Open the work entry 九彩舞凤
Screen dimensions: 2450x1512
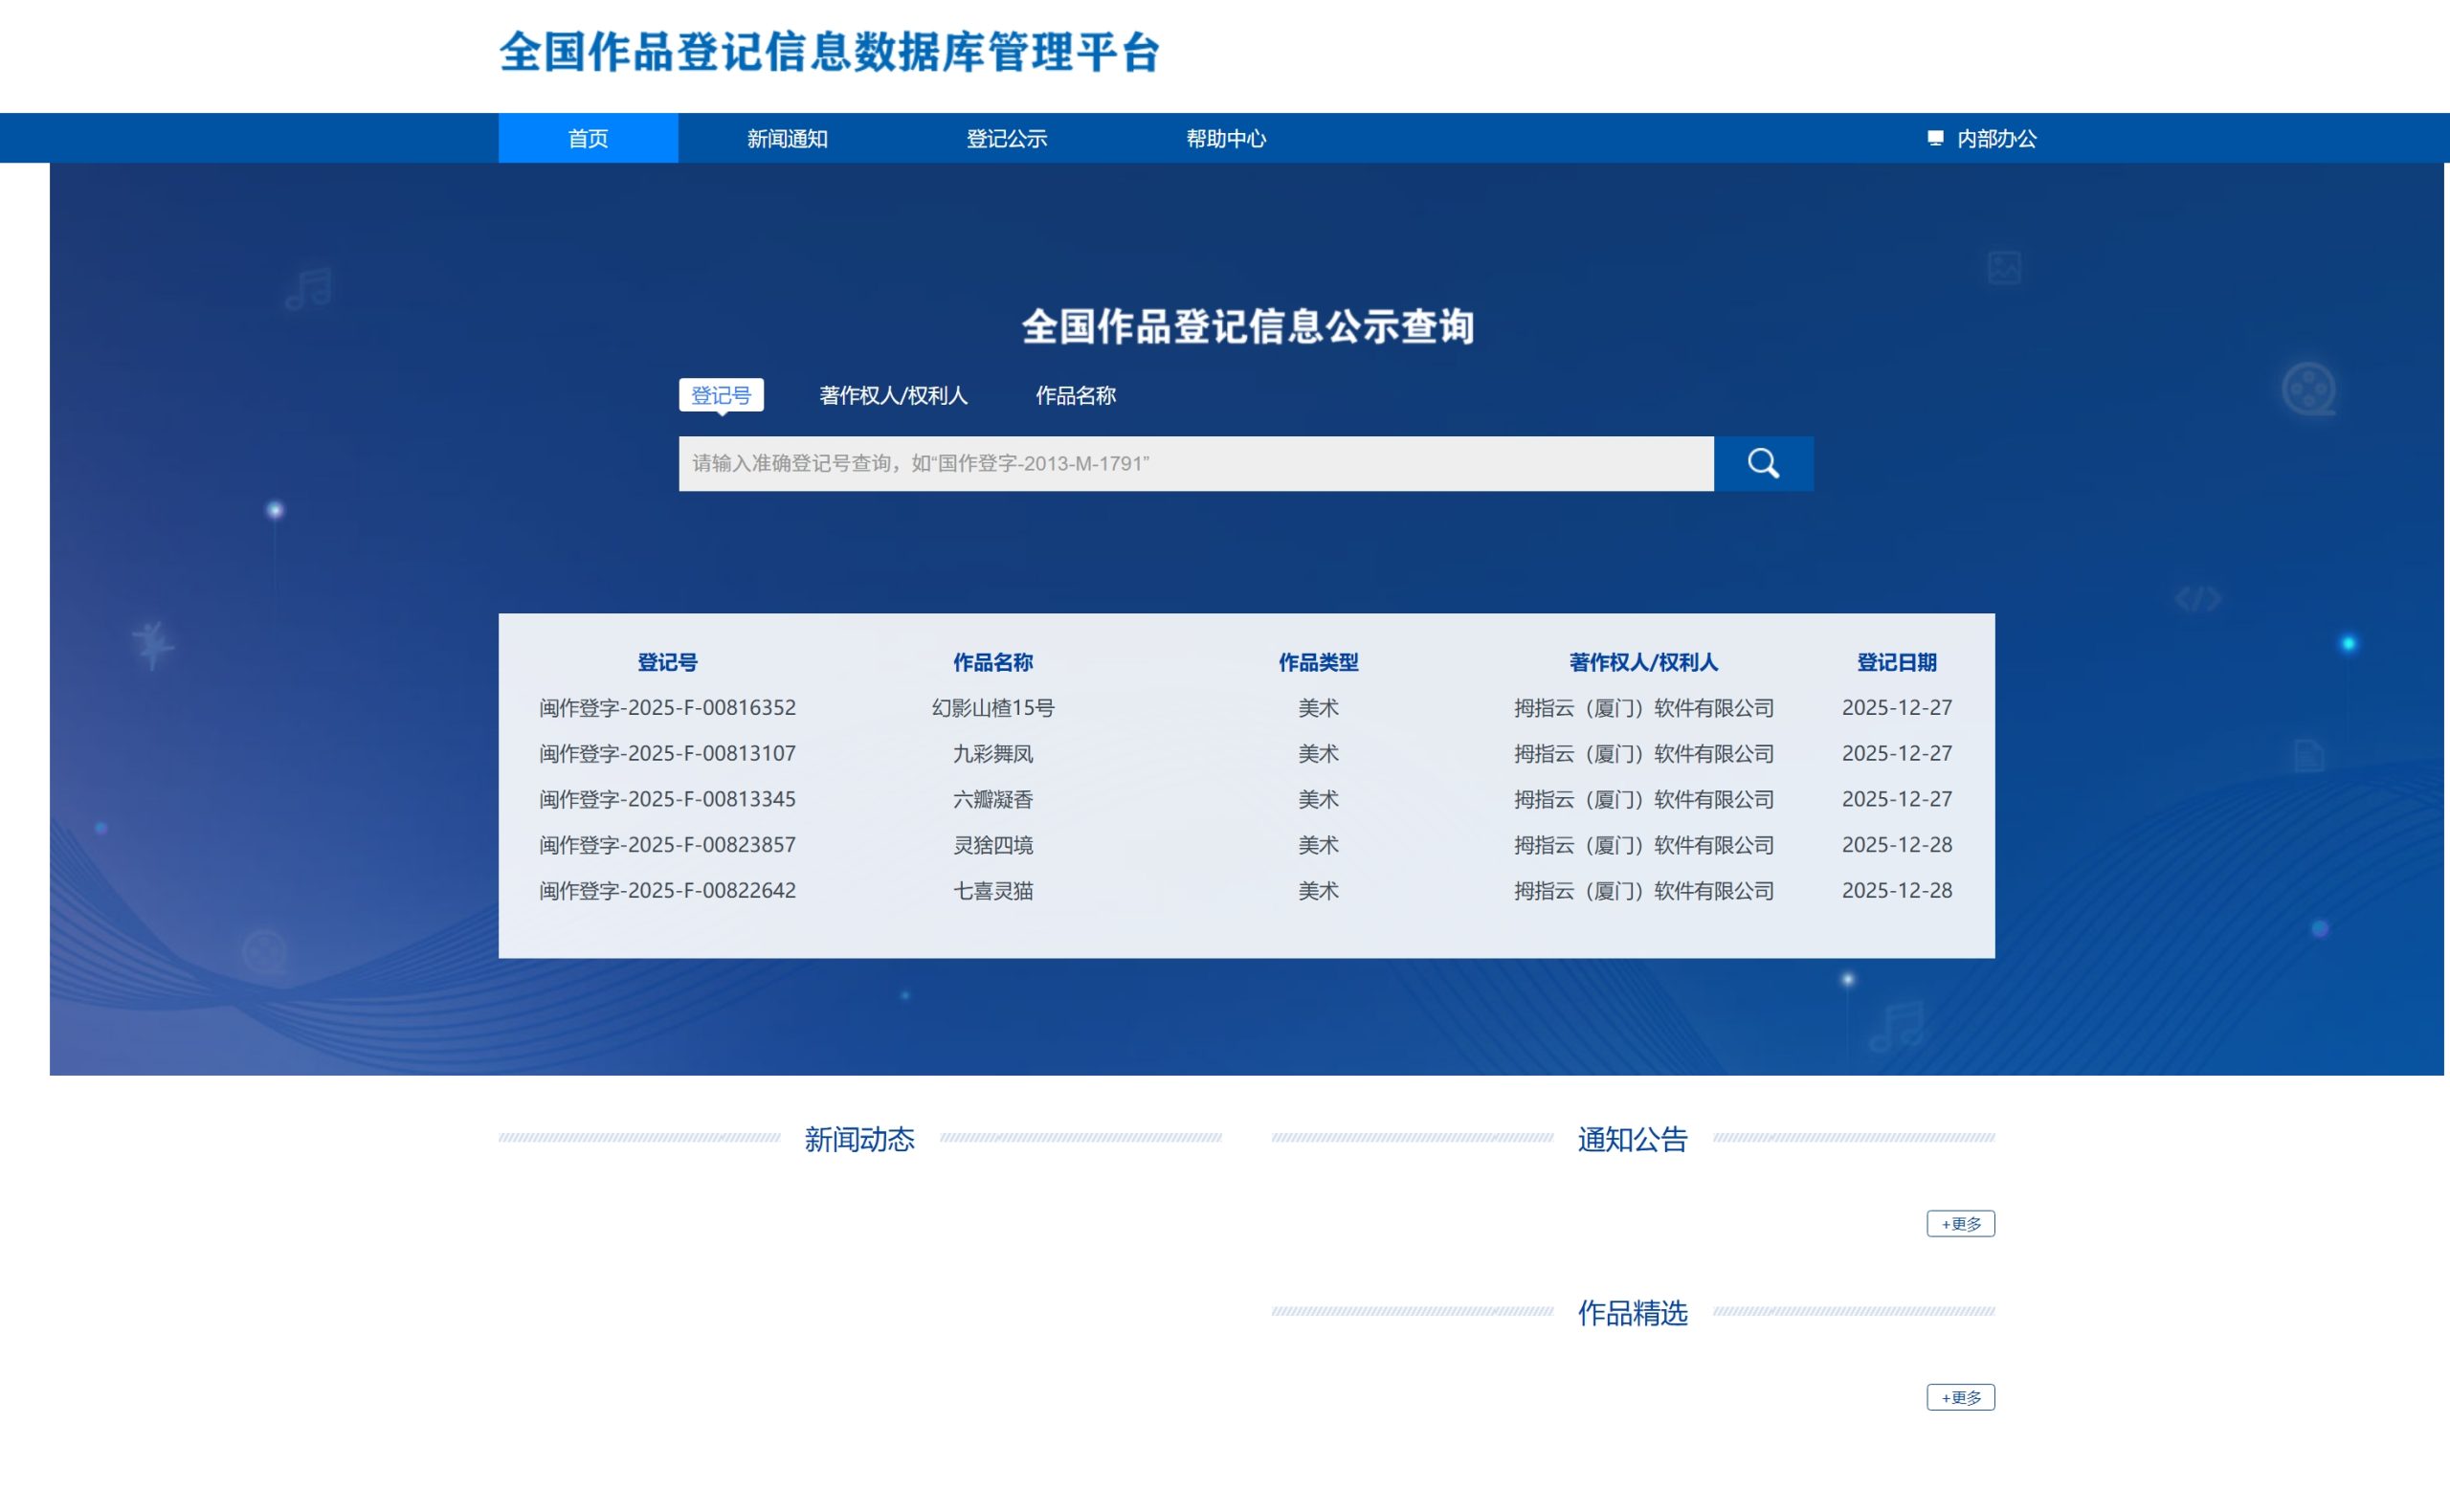[x=992, y=753]
